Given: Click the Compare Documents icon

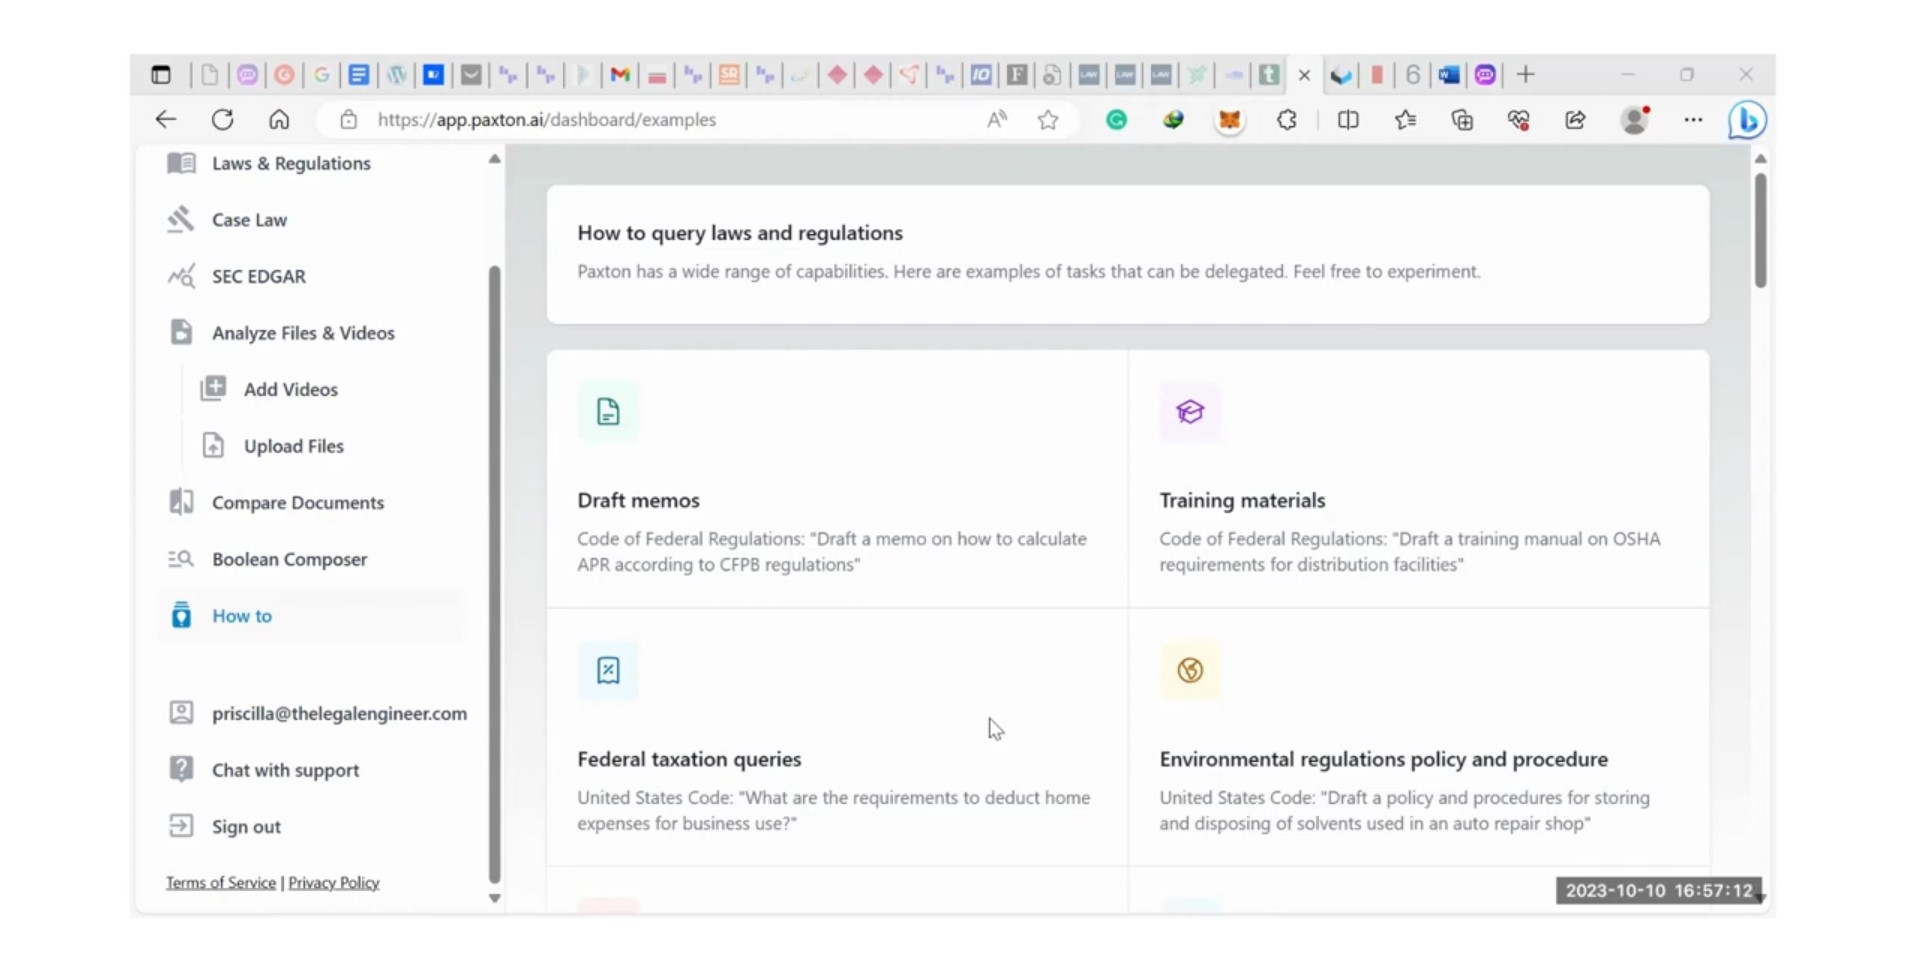Looking at the screenshot, I should click(x=181, y=502).
